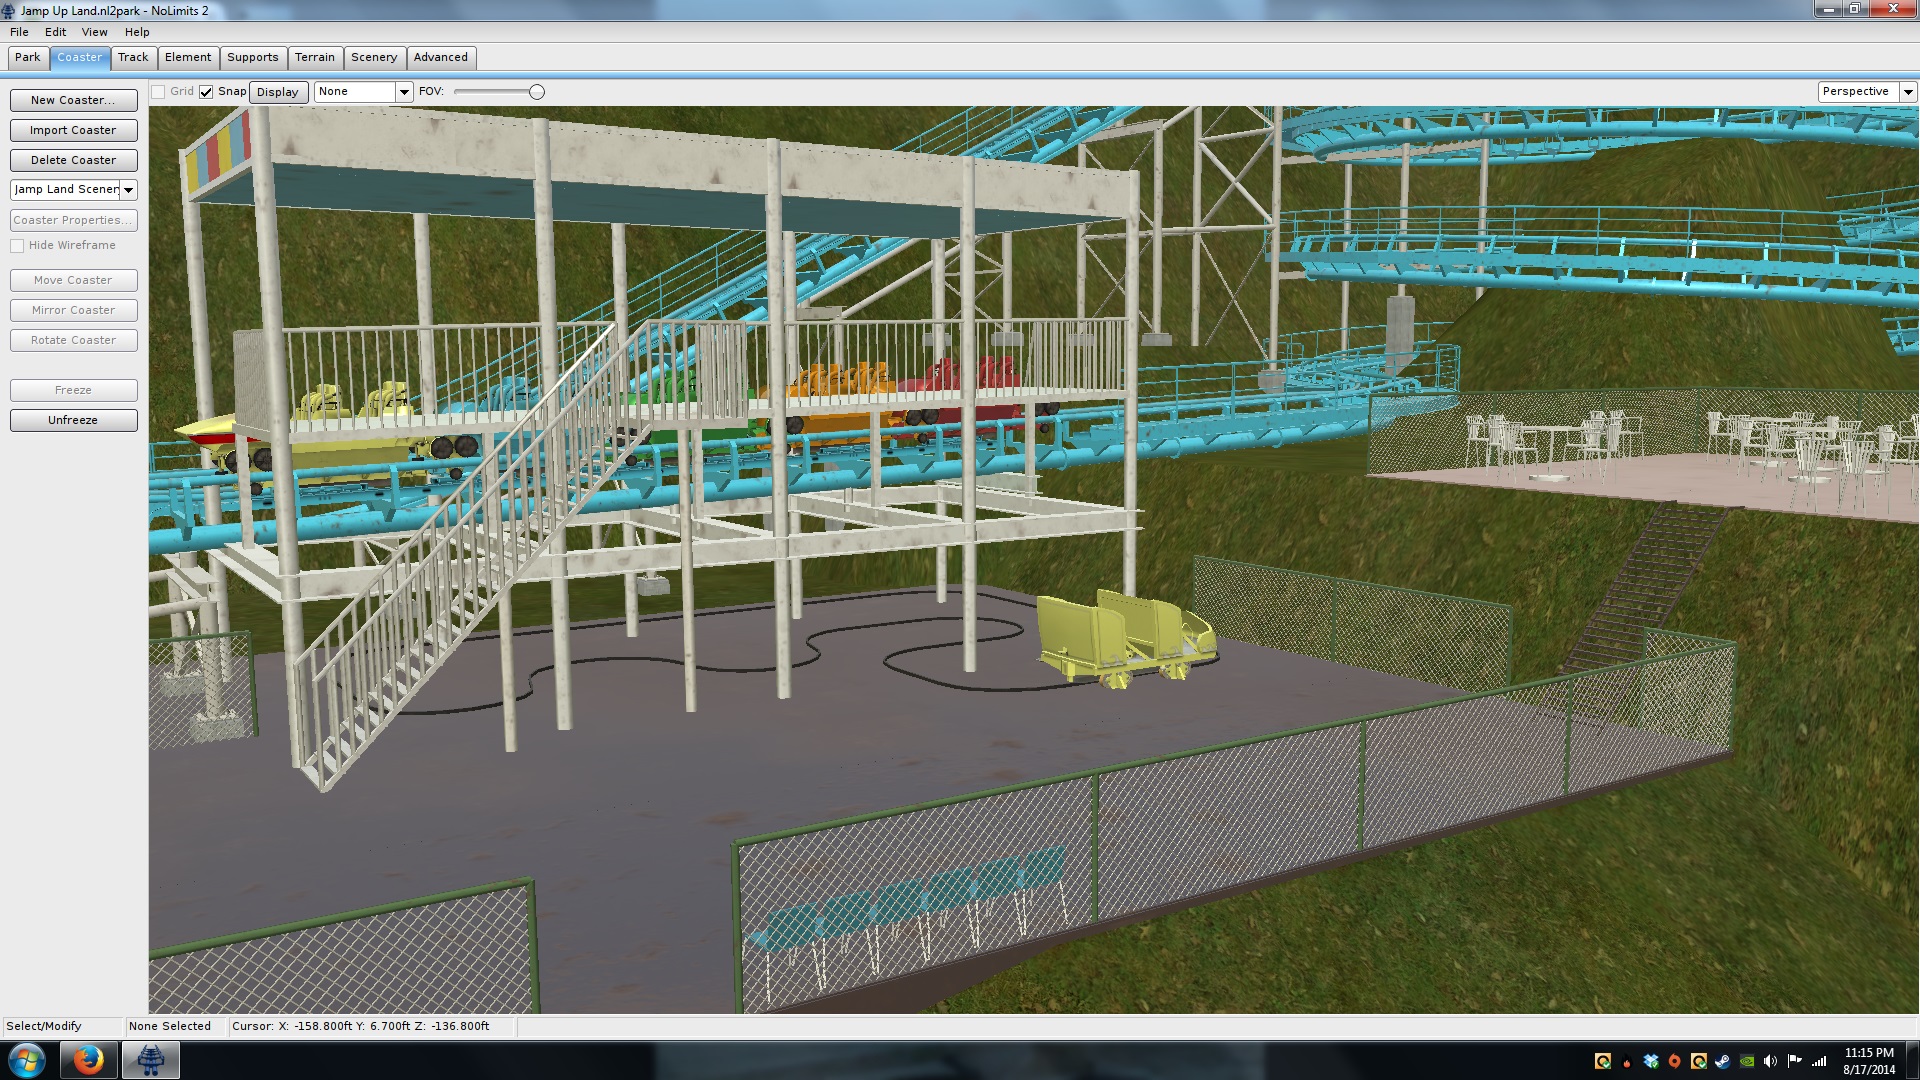The height and width of the screenshot is (1080, 1920).
Task: Expand the Jamp Land Scenery coaster dropdown
Action: pos(128,190)
